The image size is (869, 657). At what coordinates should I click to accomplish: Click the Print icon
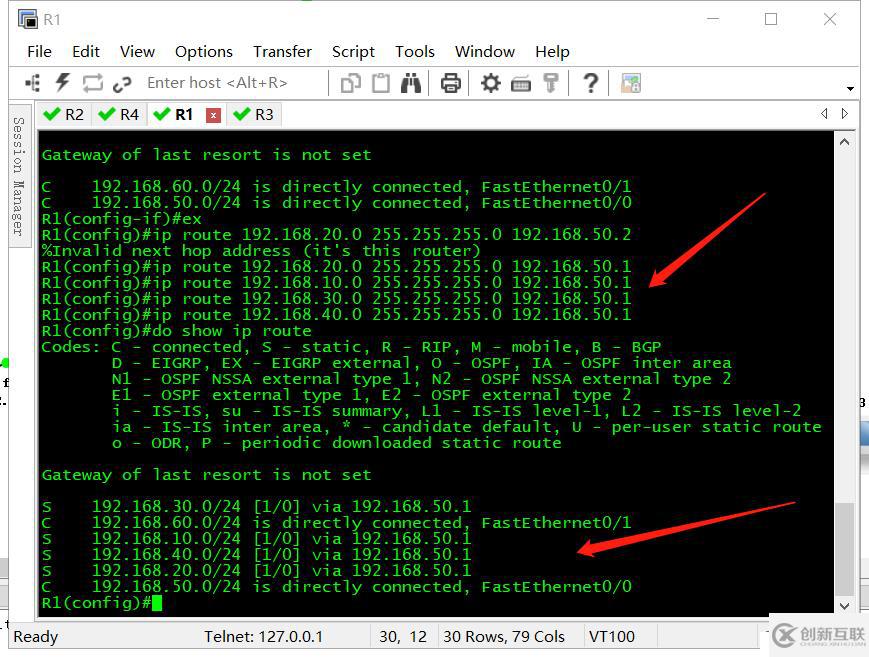pyautogui.click(x=451, y=84)
